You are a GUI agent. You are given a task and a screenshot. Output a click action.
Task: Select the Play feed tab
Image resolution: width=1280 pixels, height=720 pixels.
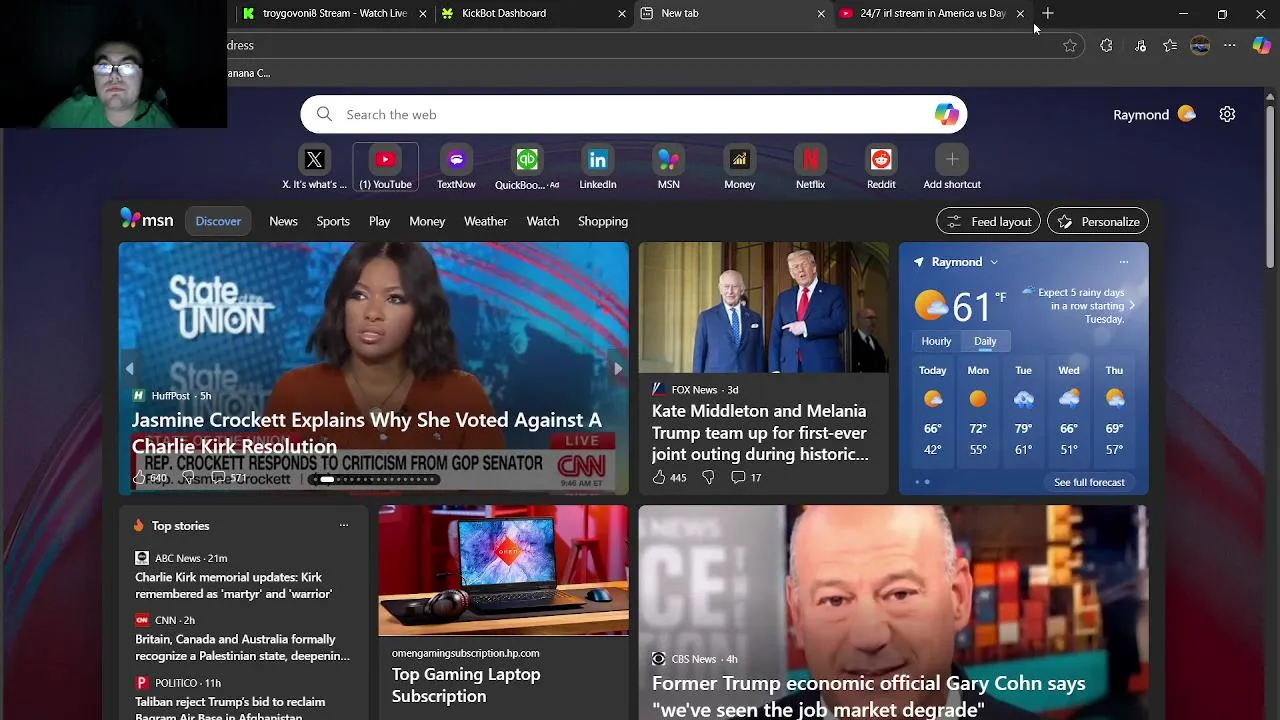click(x=379, y=221)
